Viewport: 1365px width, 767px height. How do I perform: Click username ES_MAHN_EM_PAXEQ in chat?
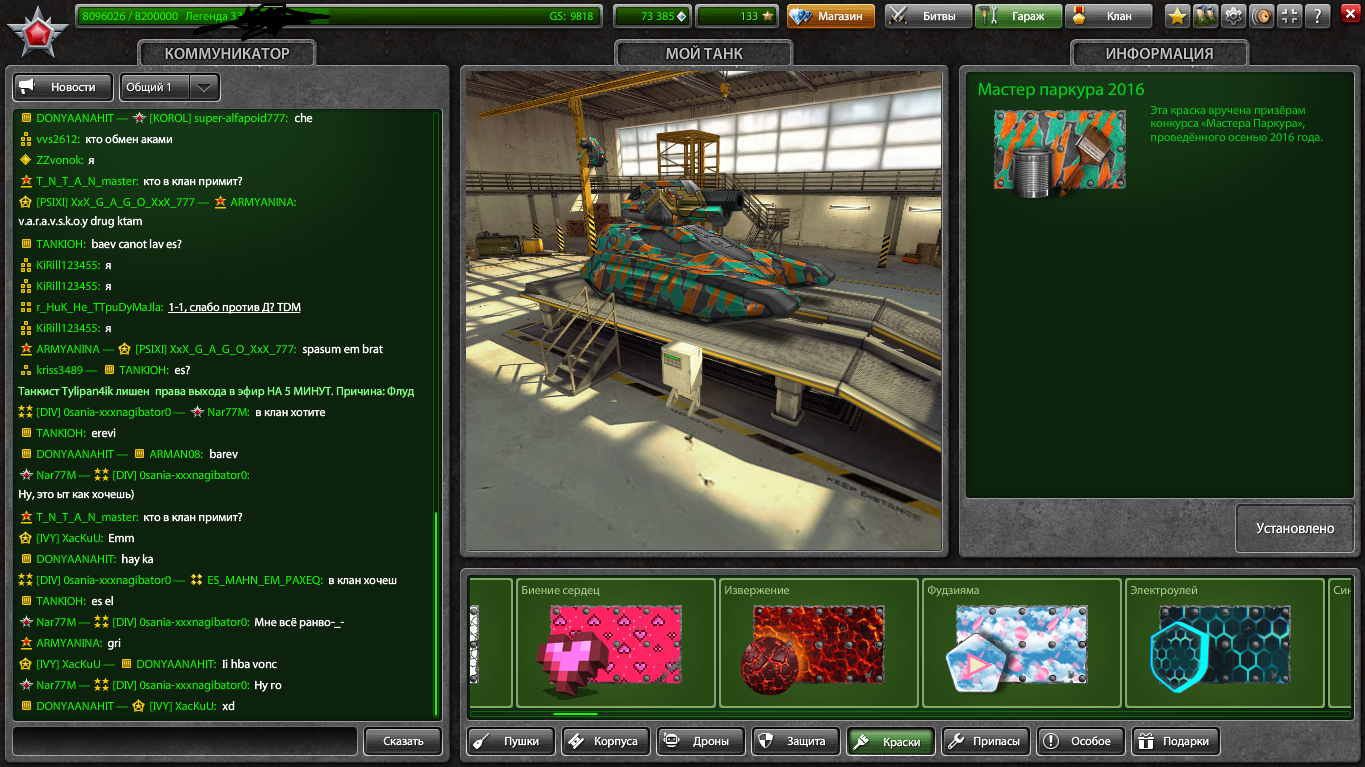[264, 580]
